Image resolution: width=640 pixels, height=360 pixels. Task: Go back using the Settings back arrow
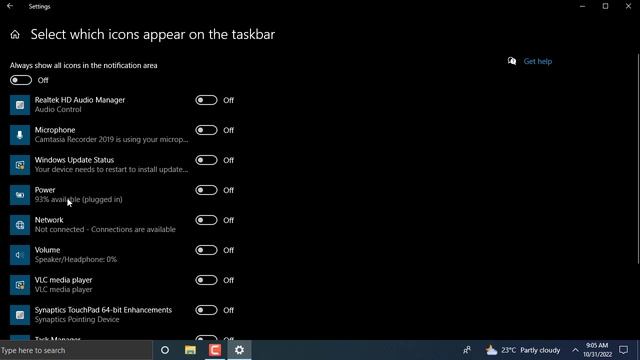point(10,6)
